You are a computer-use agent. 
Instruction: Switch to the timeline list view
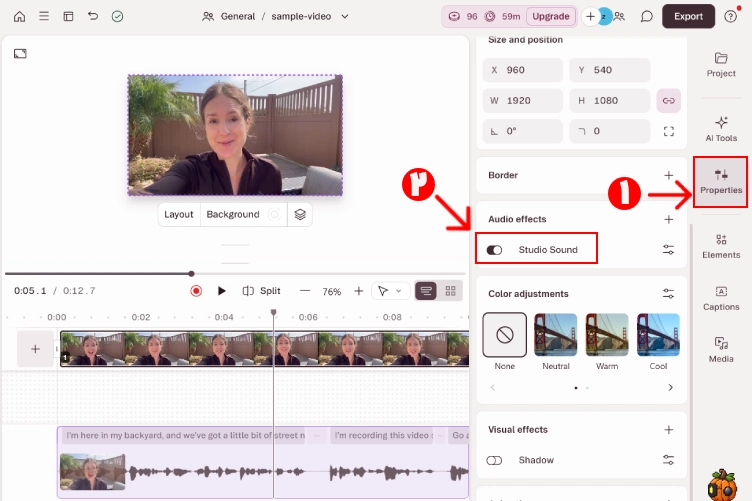(426, 291)
